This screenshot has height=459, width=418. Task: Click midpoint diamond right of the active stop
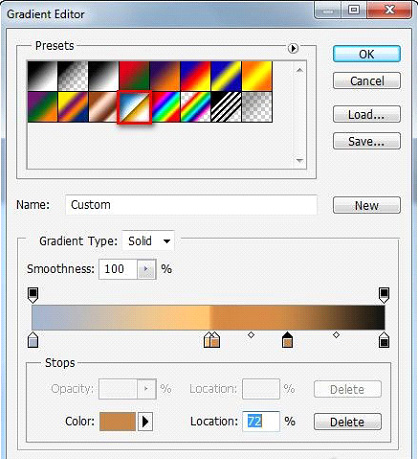[x=336, y=335]
